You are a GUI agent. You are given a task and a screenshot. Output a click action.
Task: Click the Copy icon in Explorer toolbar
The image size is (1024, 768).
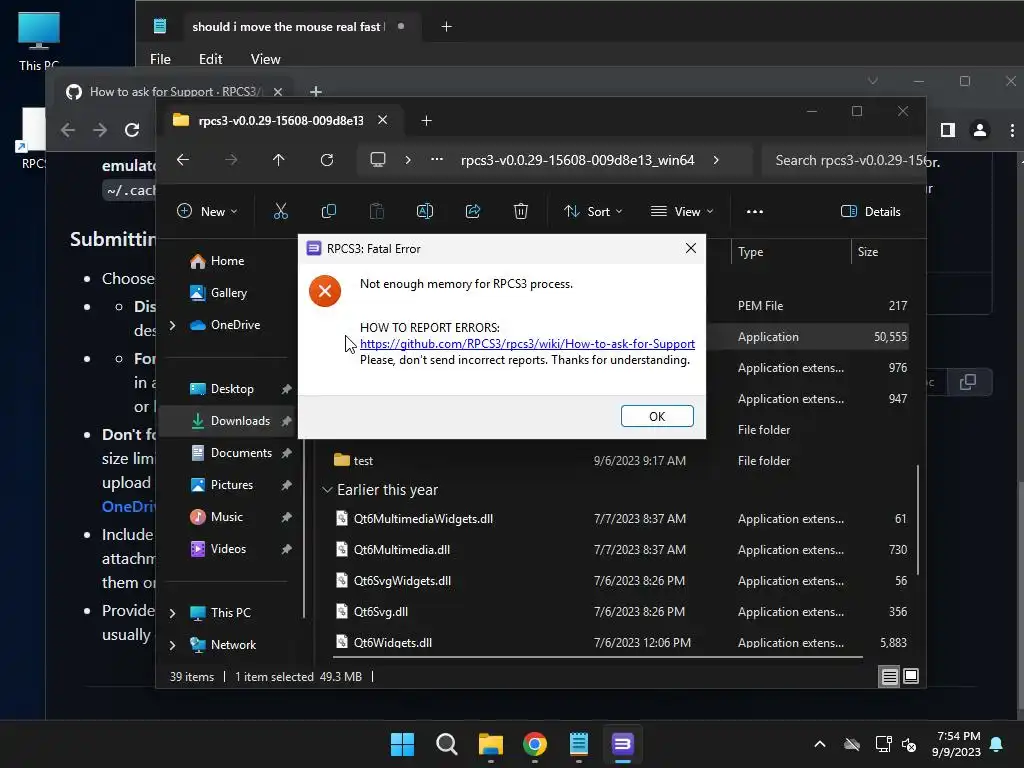tap(329, 211)
